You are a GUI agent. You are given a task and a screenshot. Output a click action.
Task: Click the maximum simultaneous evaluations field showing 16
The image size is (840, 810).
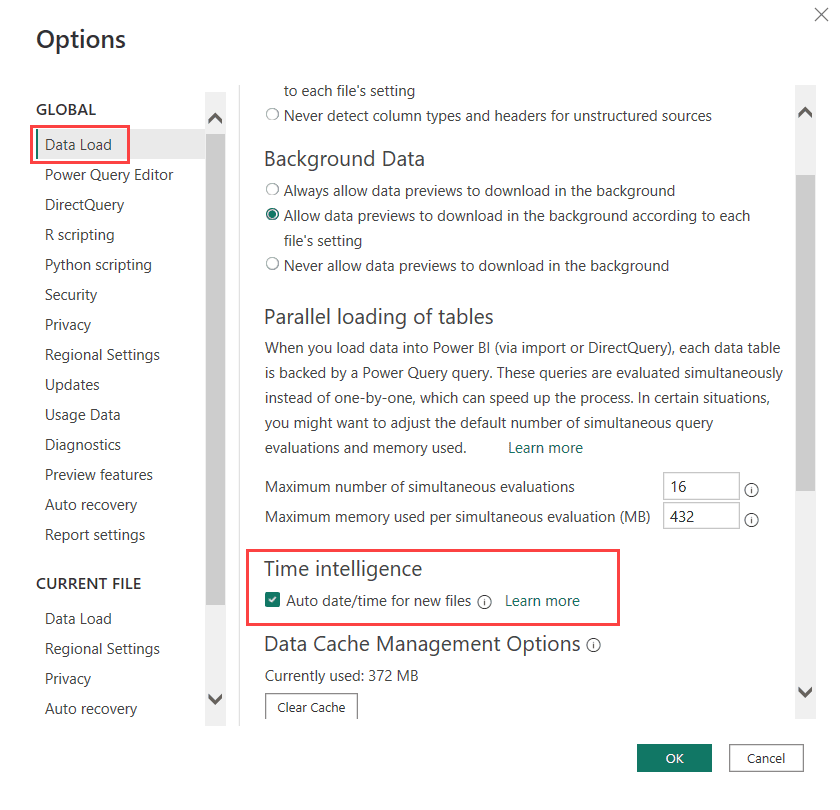701,486
